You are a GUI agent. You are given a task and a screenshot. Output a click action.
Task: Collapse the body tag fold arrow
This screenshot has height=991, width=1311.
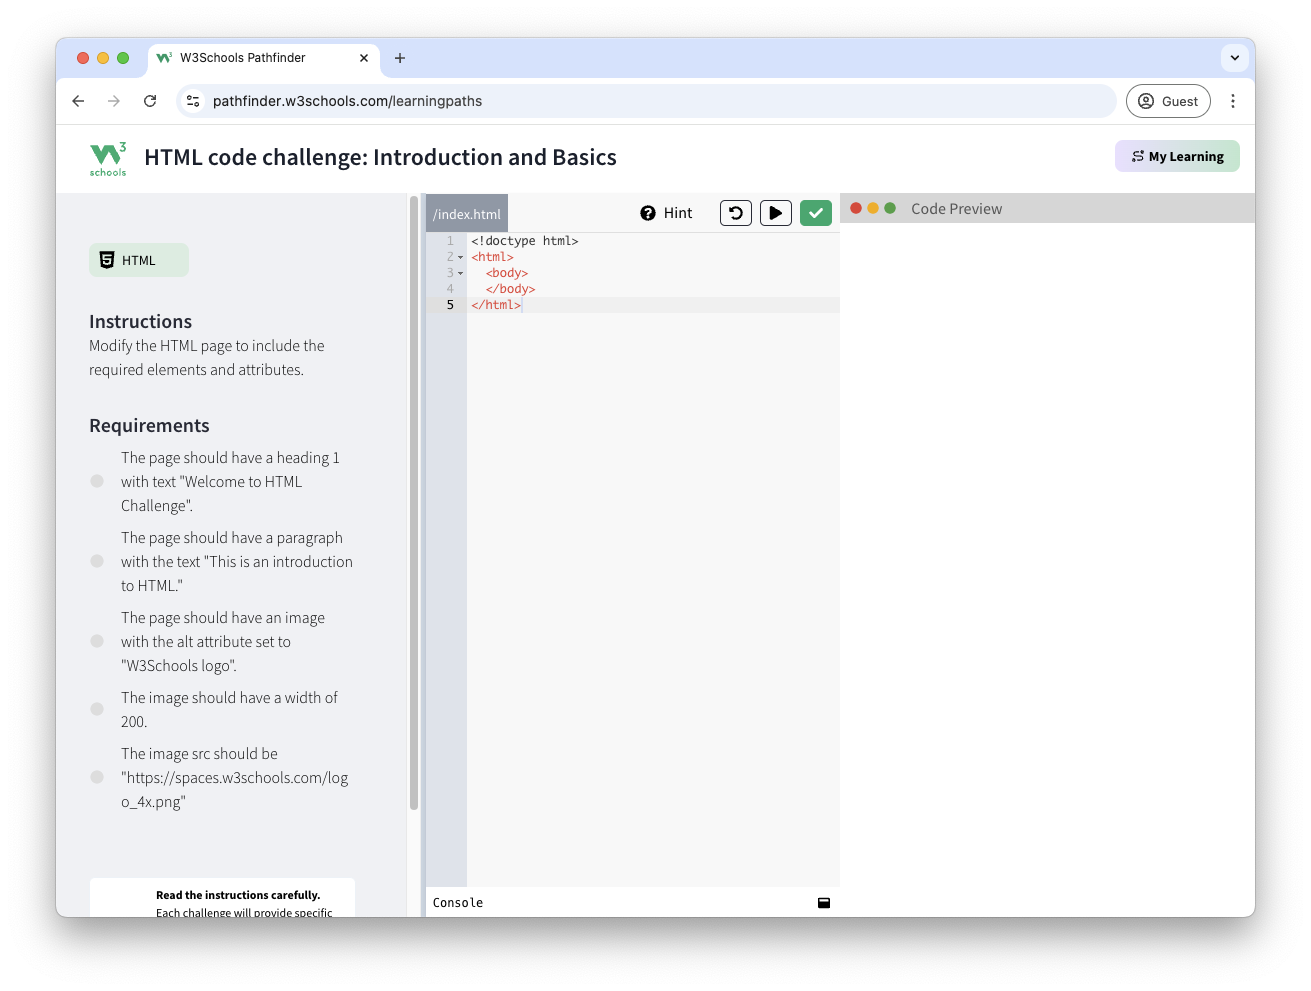click(x=461, y=274)
